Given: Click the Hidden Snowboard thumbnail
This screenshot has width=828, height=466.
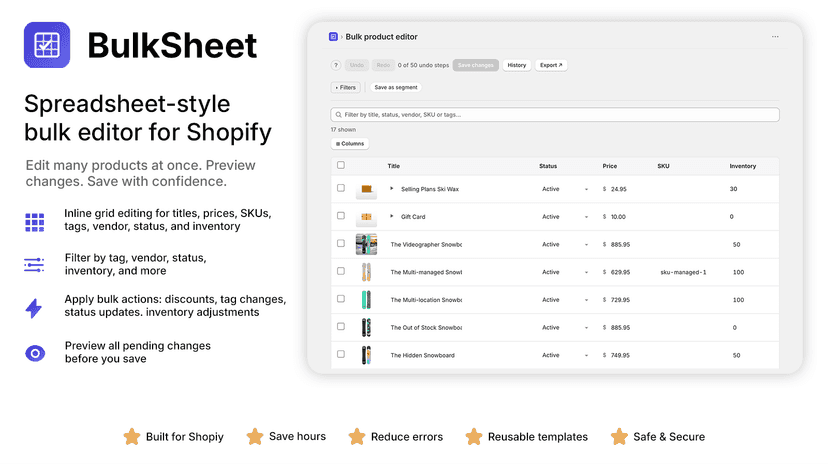Looking at the screenshot, I should [x=366, y=355].
